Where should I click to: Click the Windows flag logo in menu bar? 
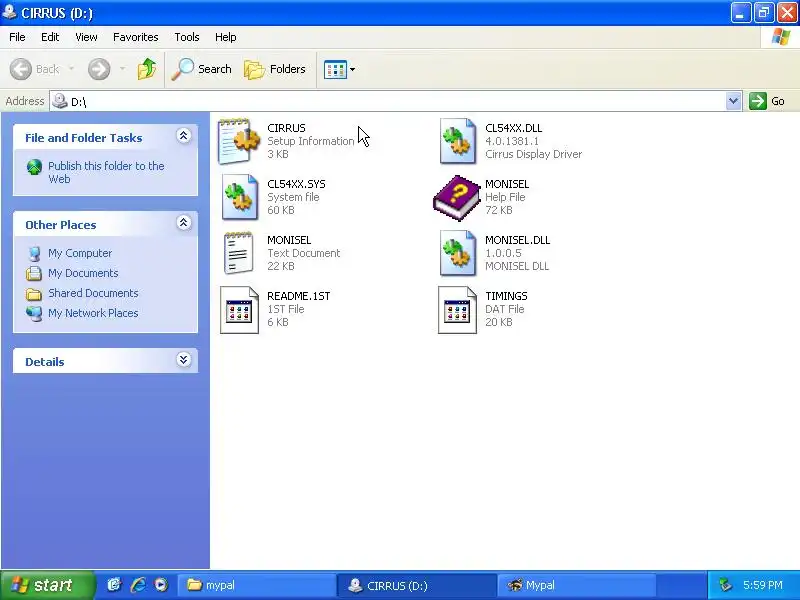(x=781, y=37)
